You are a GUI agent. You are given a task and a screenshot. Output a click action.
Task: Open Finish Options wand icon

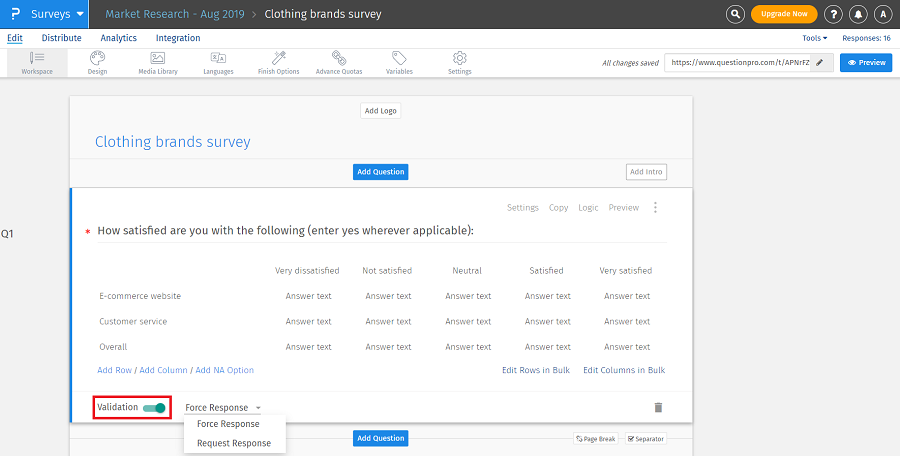pyautogui.click(x=279, y=59)
